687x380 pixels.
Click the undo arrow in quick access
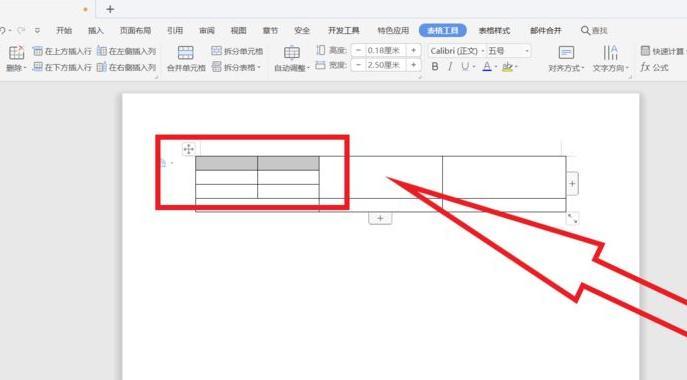tap(3, 30)
